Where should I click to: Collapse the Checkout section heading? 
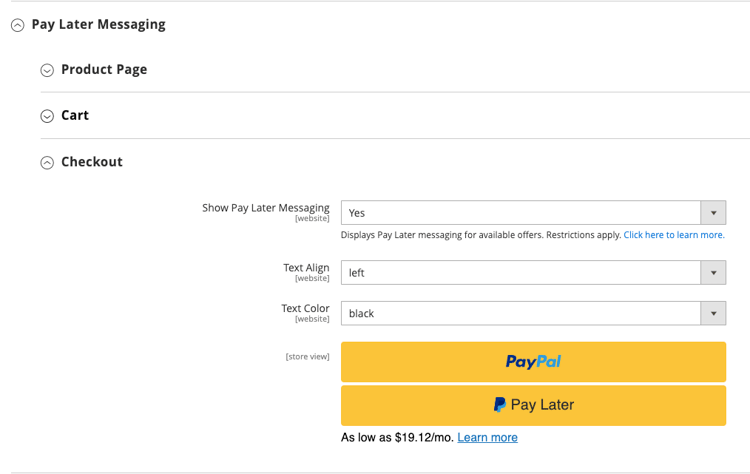coord(92,162)
